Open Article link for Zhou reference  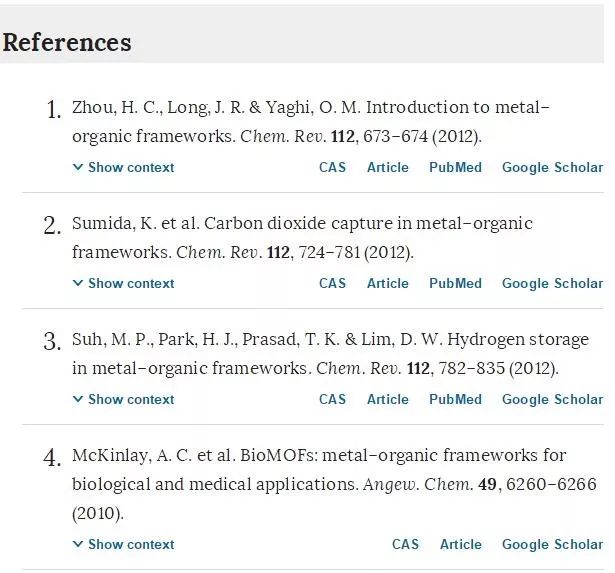point(387,168)
